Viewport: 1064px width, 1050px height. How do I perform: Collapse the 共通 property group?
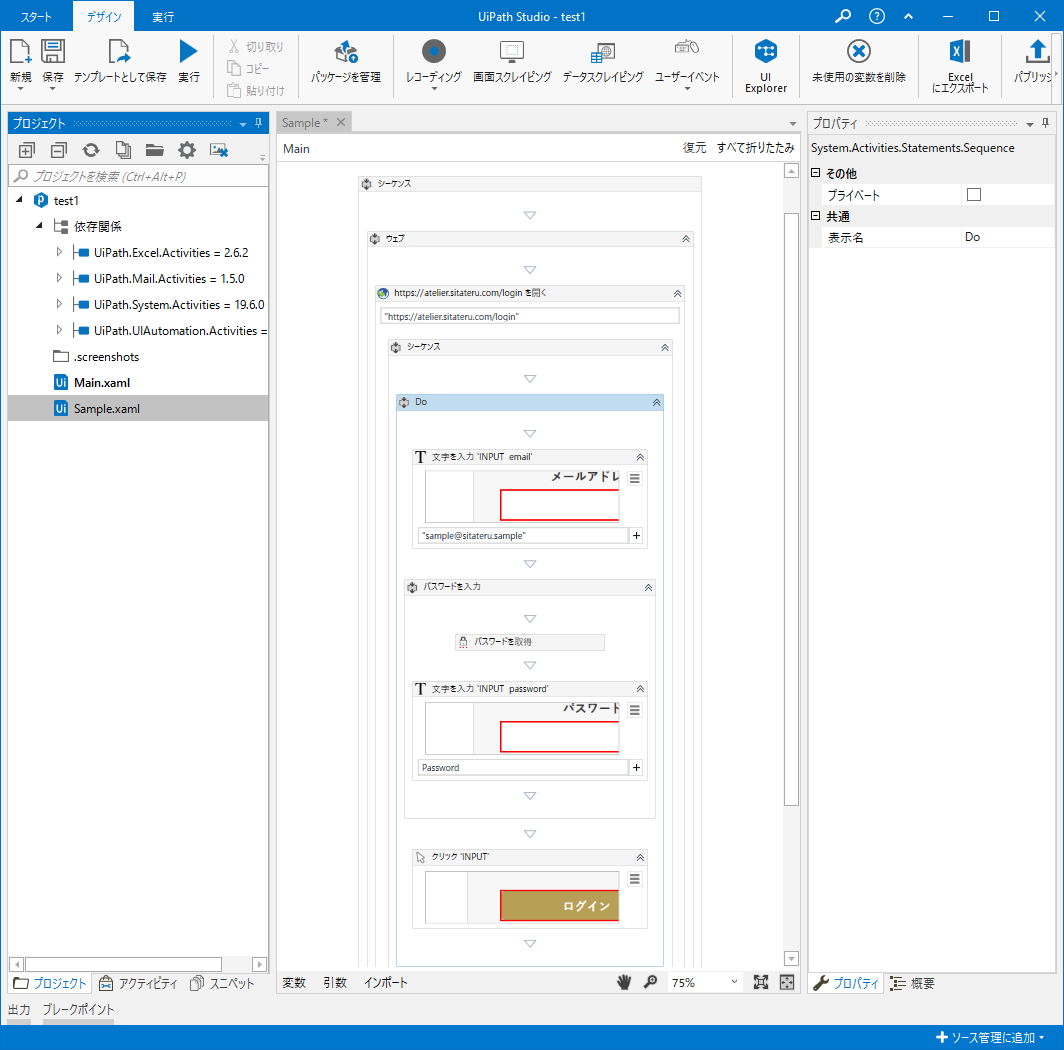816,215
